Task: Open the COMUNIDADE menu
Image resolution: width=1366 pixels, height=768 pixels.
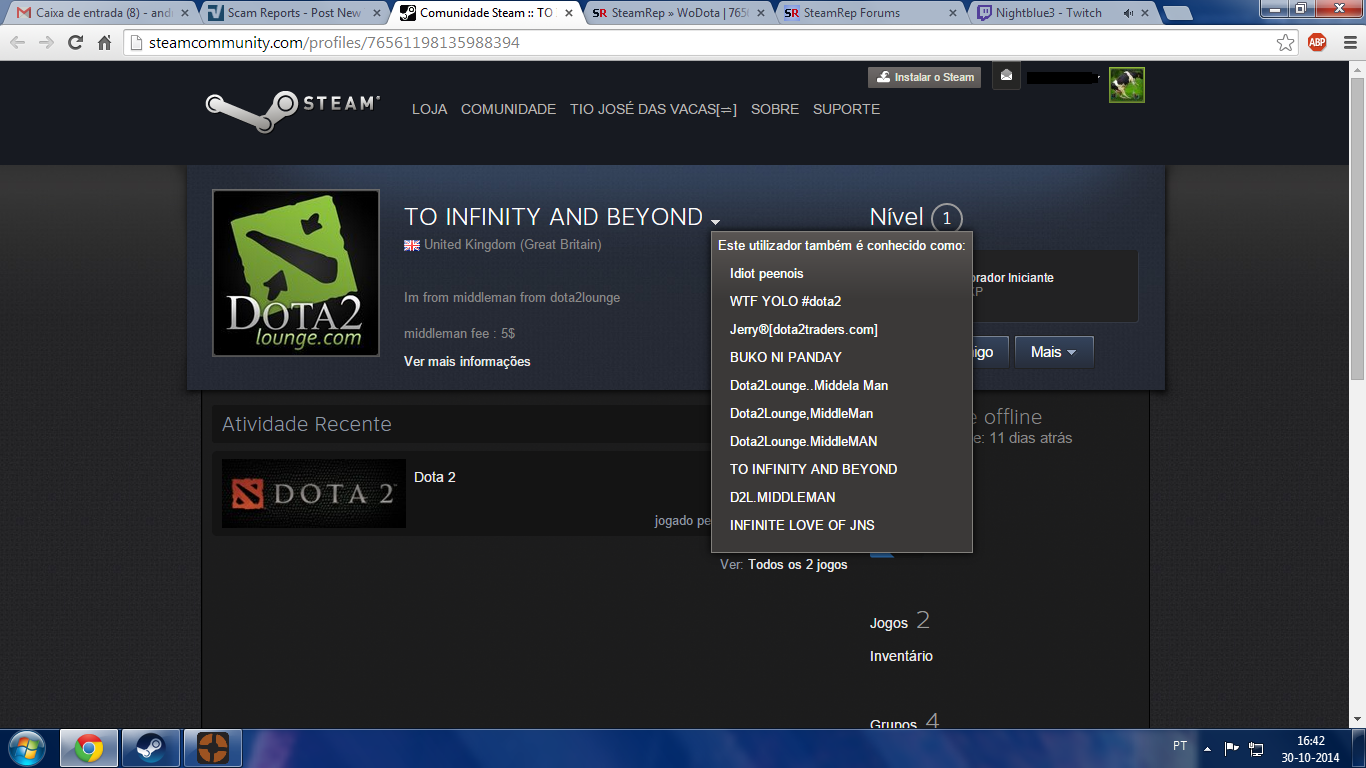Action: [508, 109]
